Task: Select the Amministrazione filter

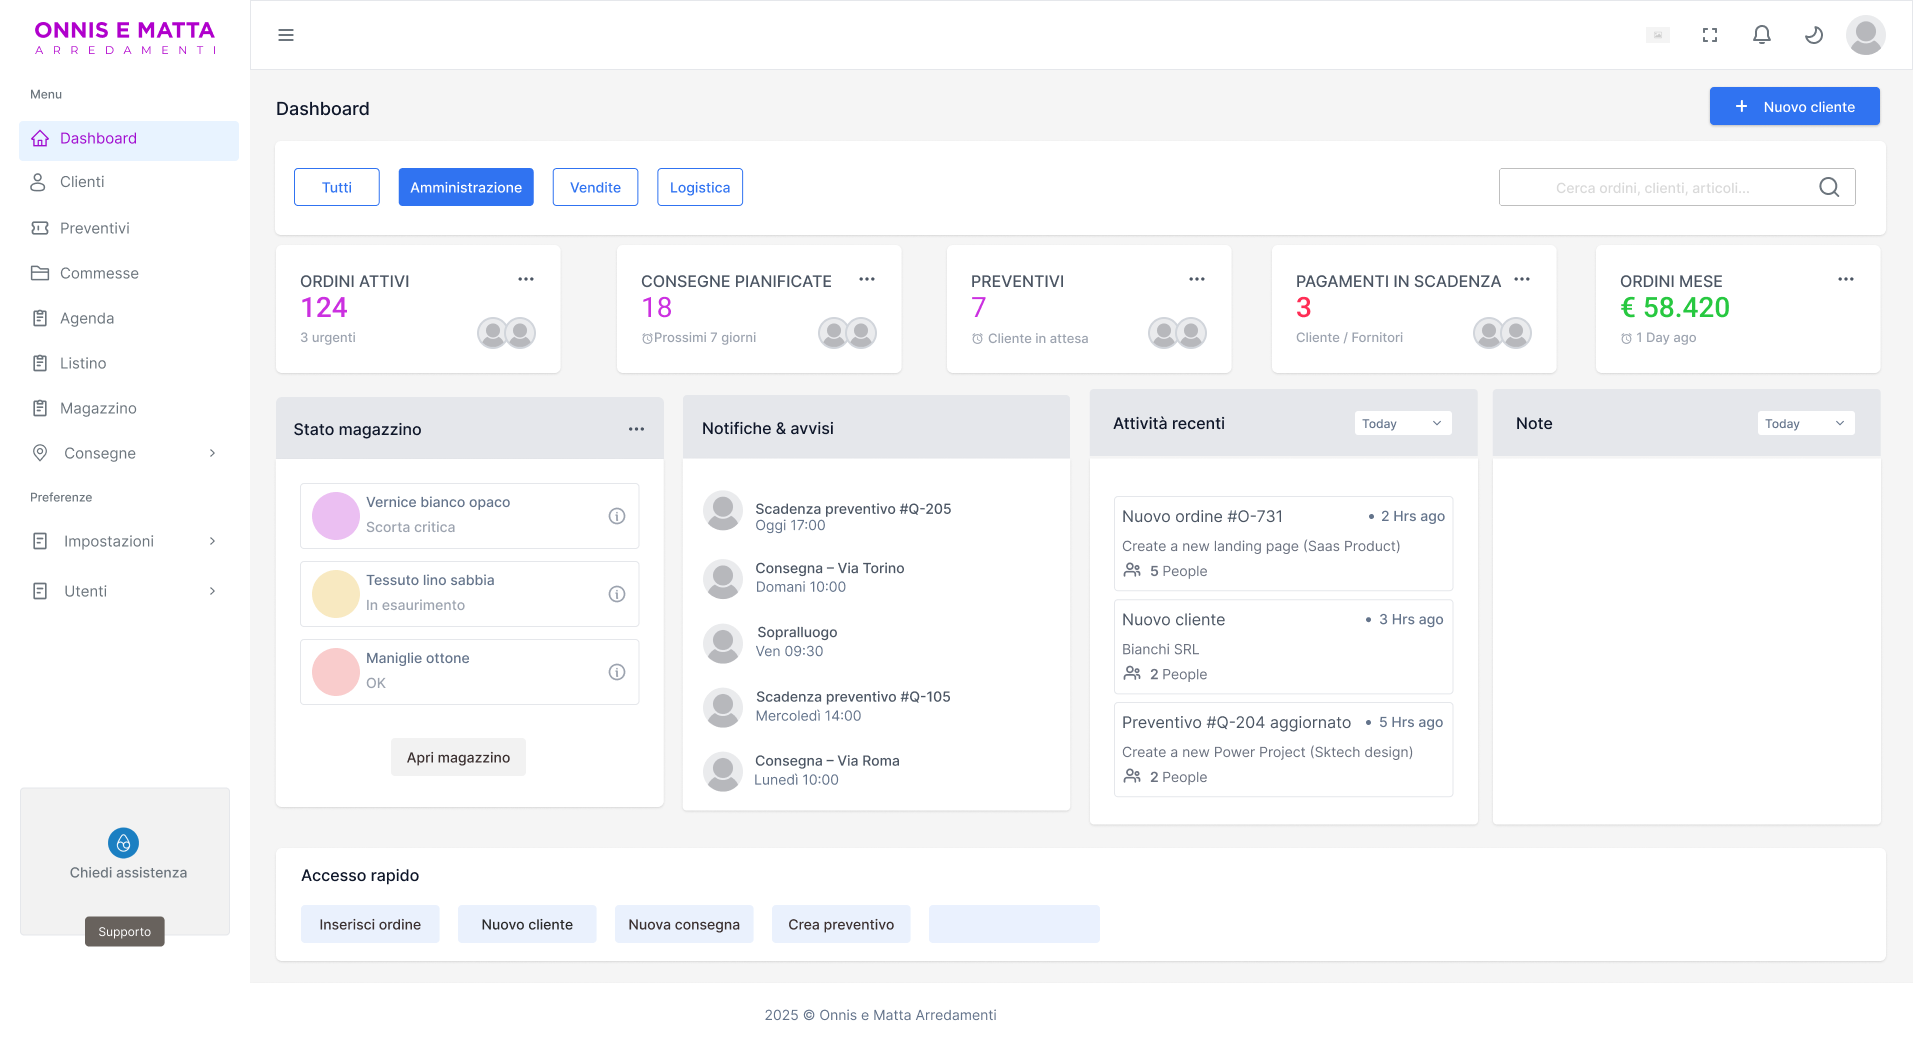Action: point(465,187)
